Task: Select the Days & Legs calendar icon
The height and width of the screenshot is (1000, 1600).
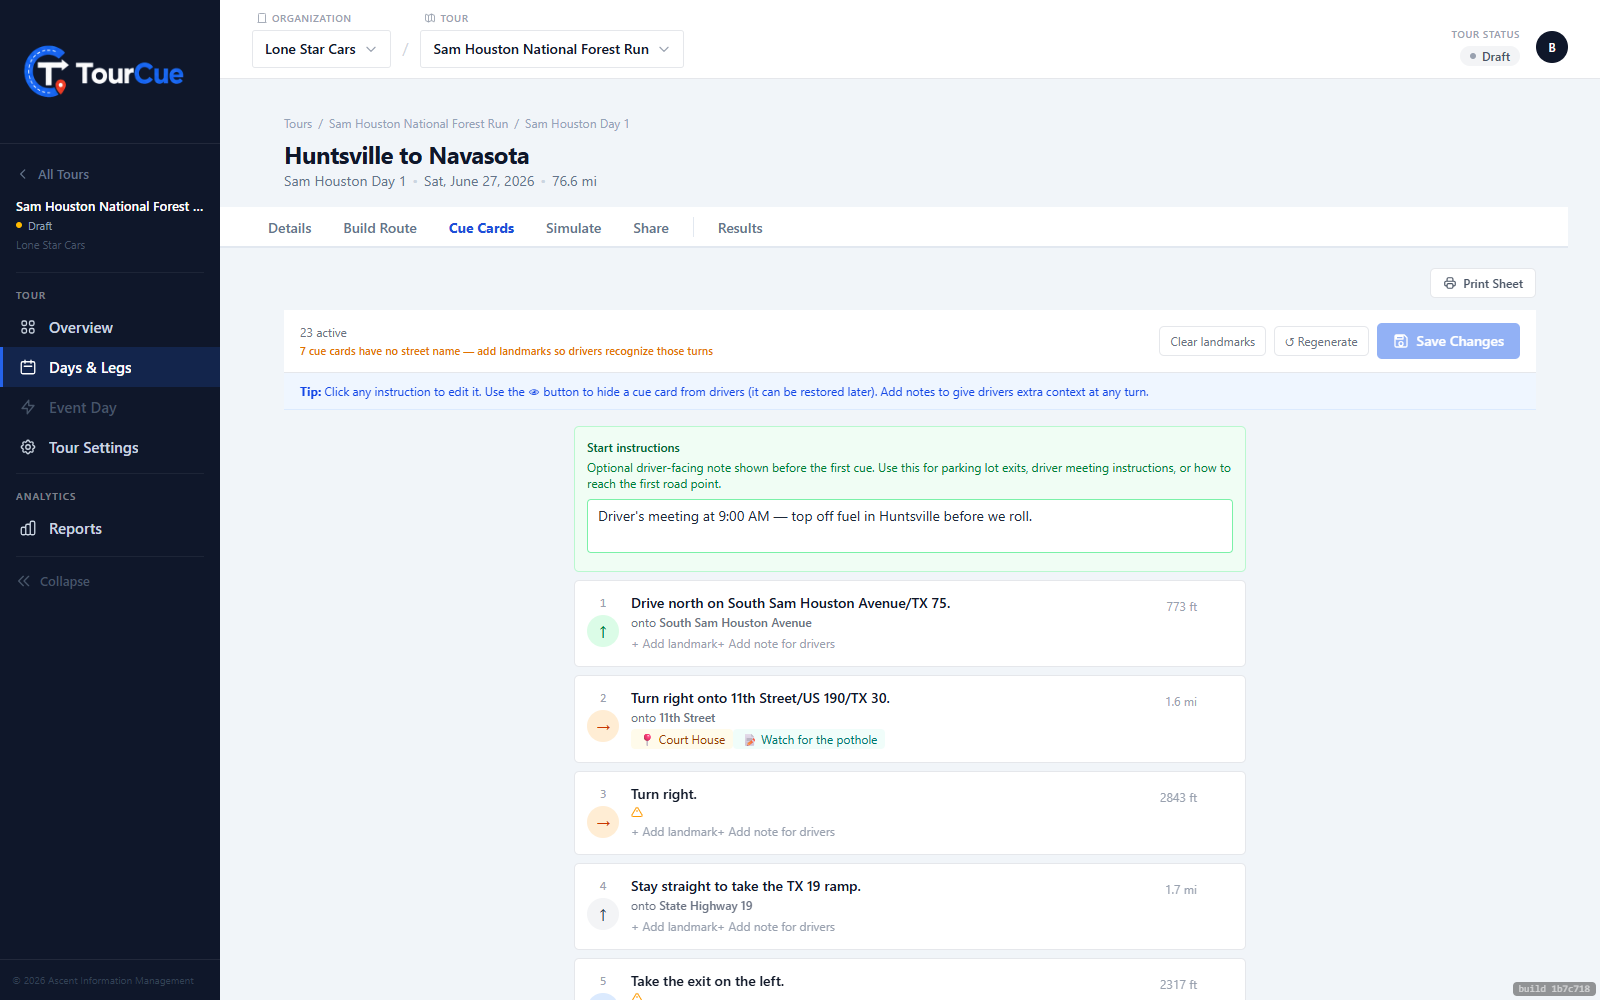Action: pyautogui.click(x=28, y=367)
